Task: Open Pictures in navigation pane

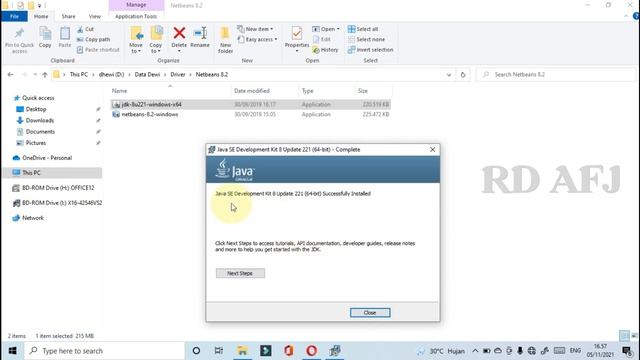Action: [36, 143]
